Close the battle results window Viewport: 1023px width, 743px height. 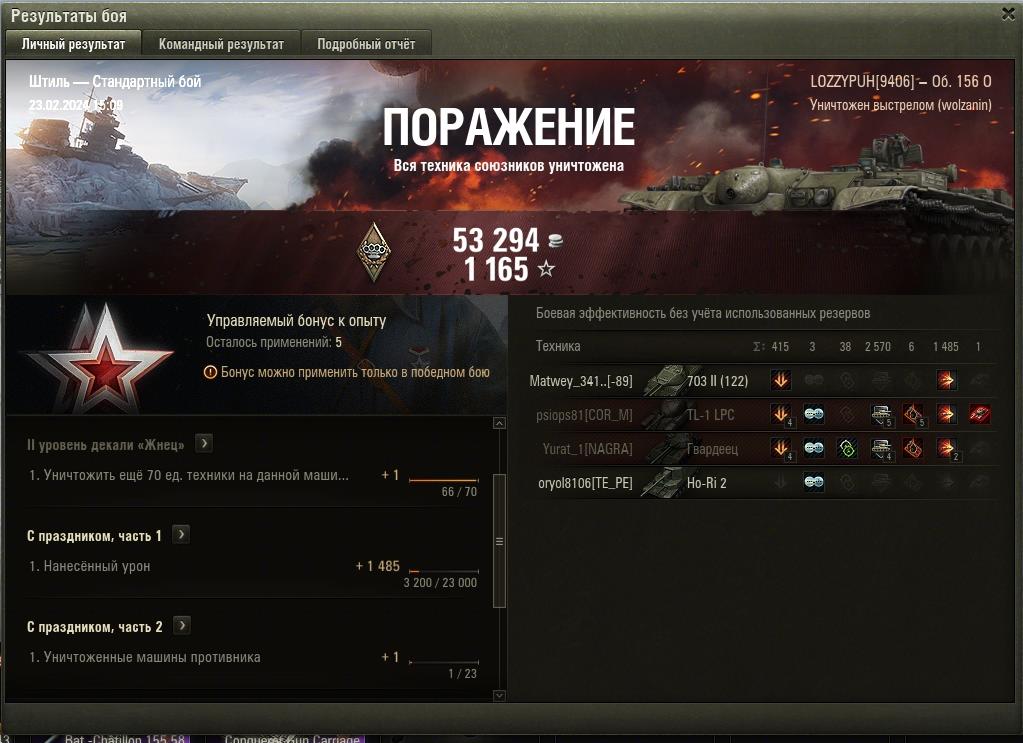pos(1009,14)
